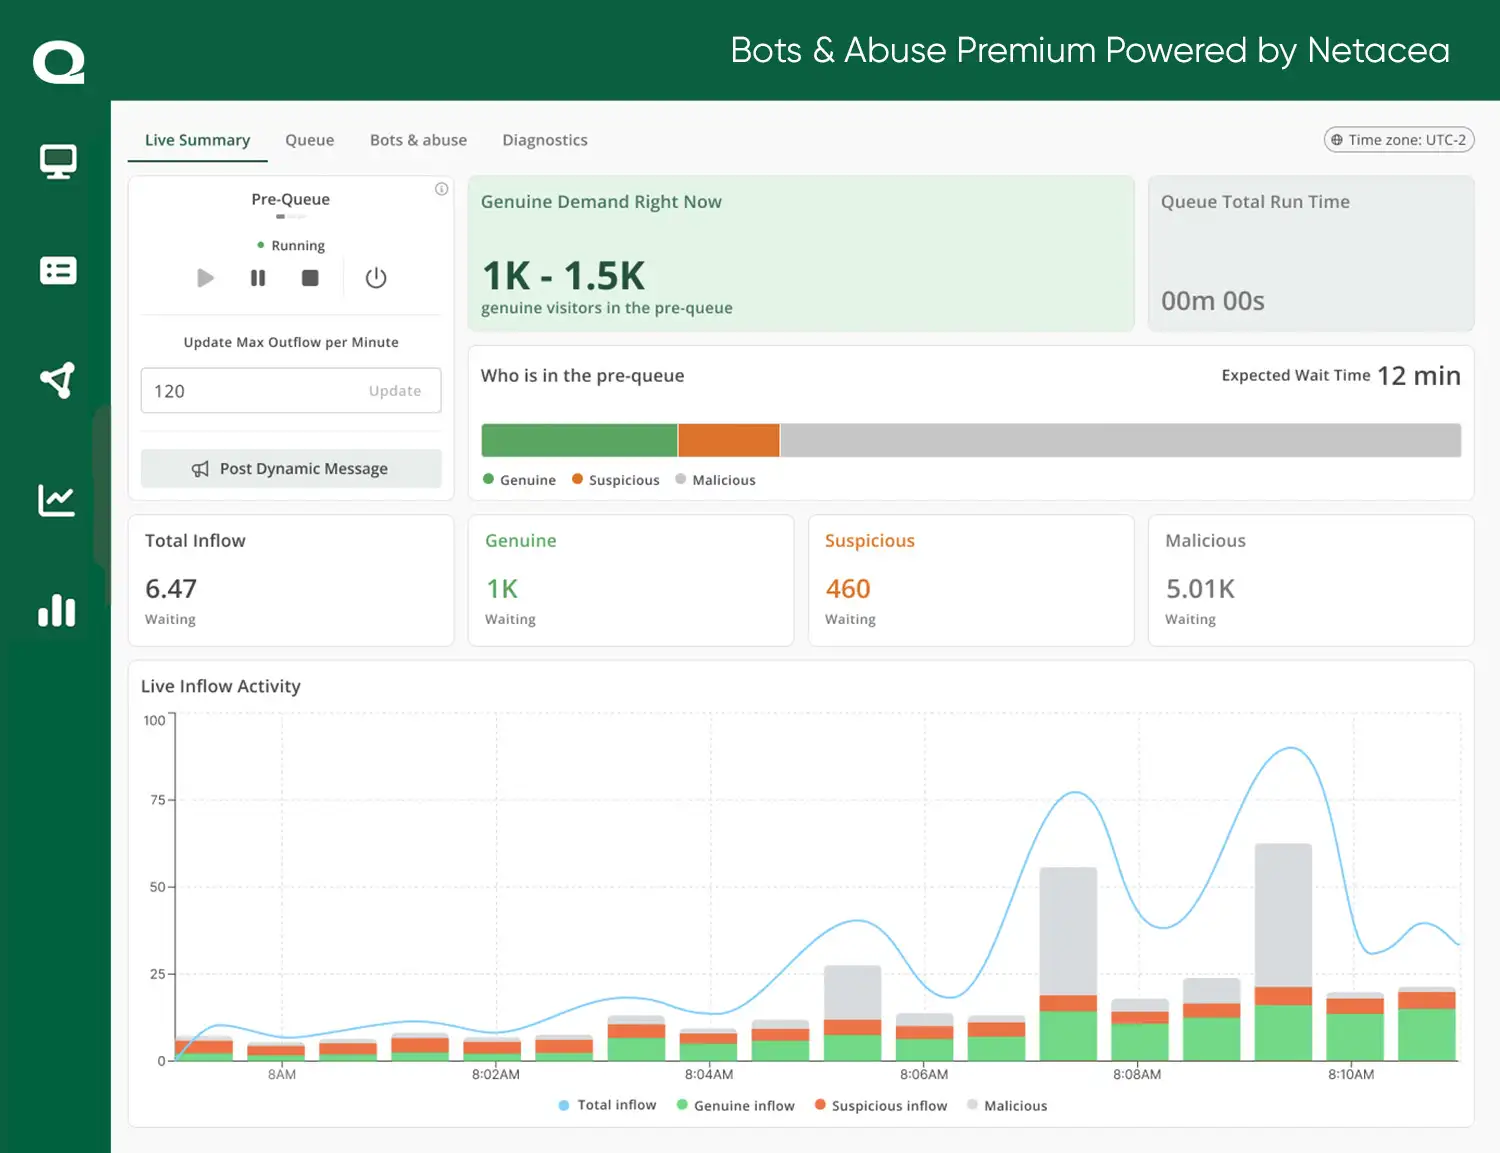Click the power icon for pre-queue
Viewport: 1500px width, 1153px height.
[x=376, y=278]
